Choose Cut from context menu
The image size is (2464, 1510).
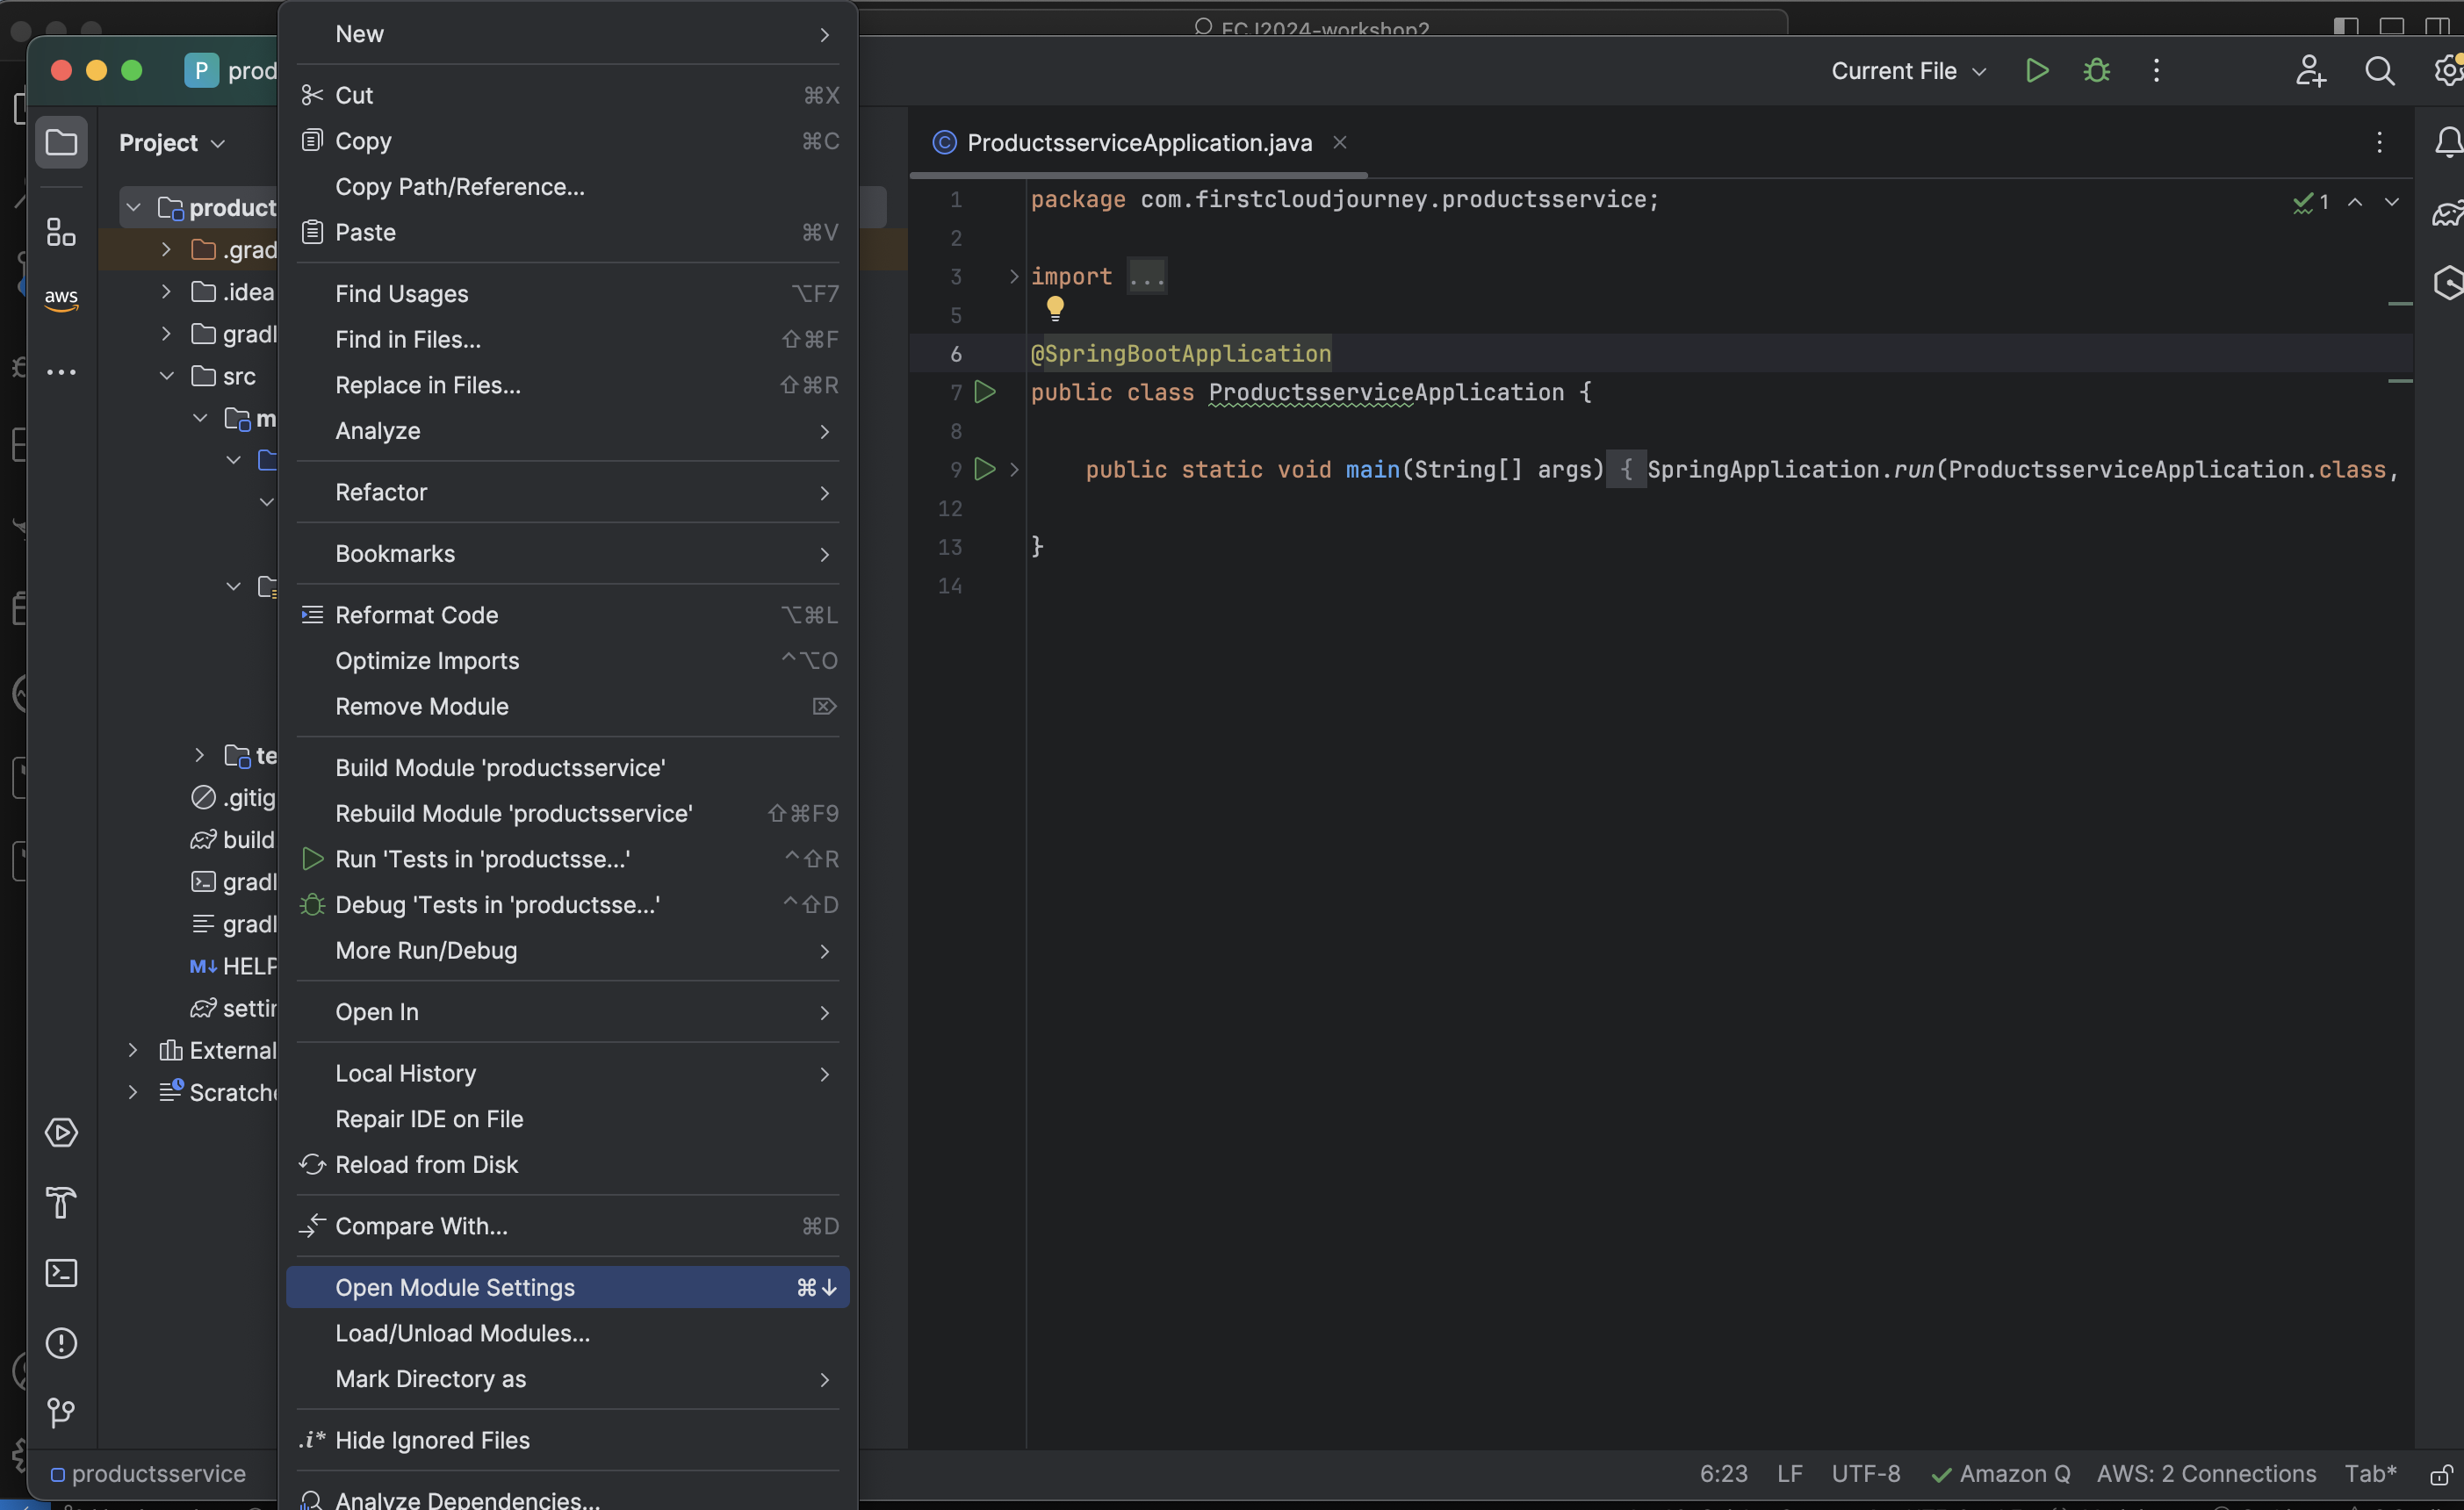[567, 95]
